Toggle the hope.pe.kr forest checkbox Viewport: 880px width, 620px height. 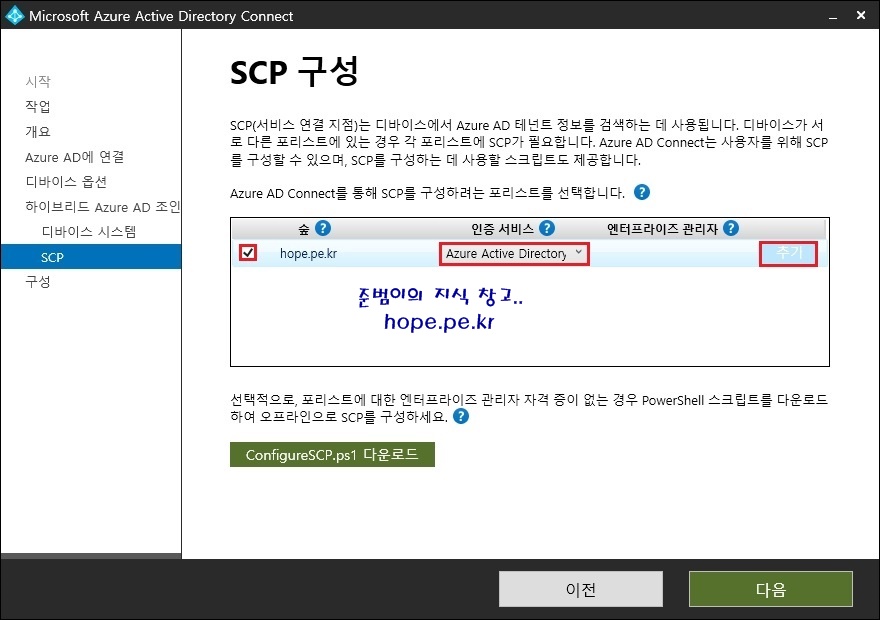(248, 253)
